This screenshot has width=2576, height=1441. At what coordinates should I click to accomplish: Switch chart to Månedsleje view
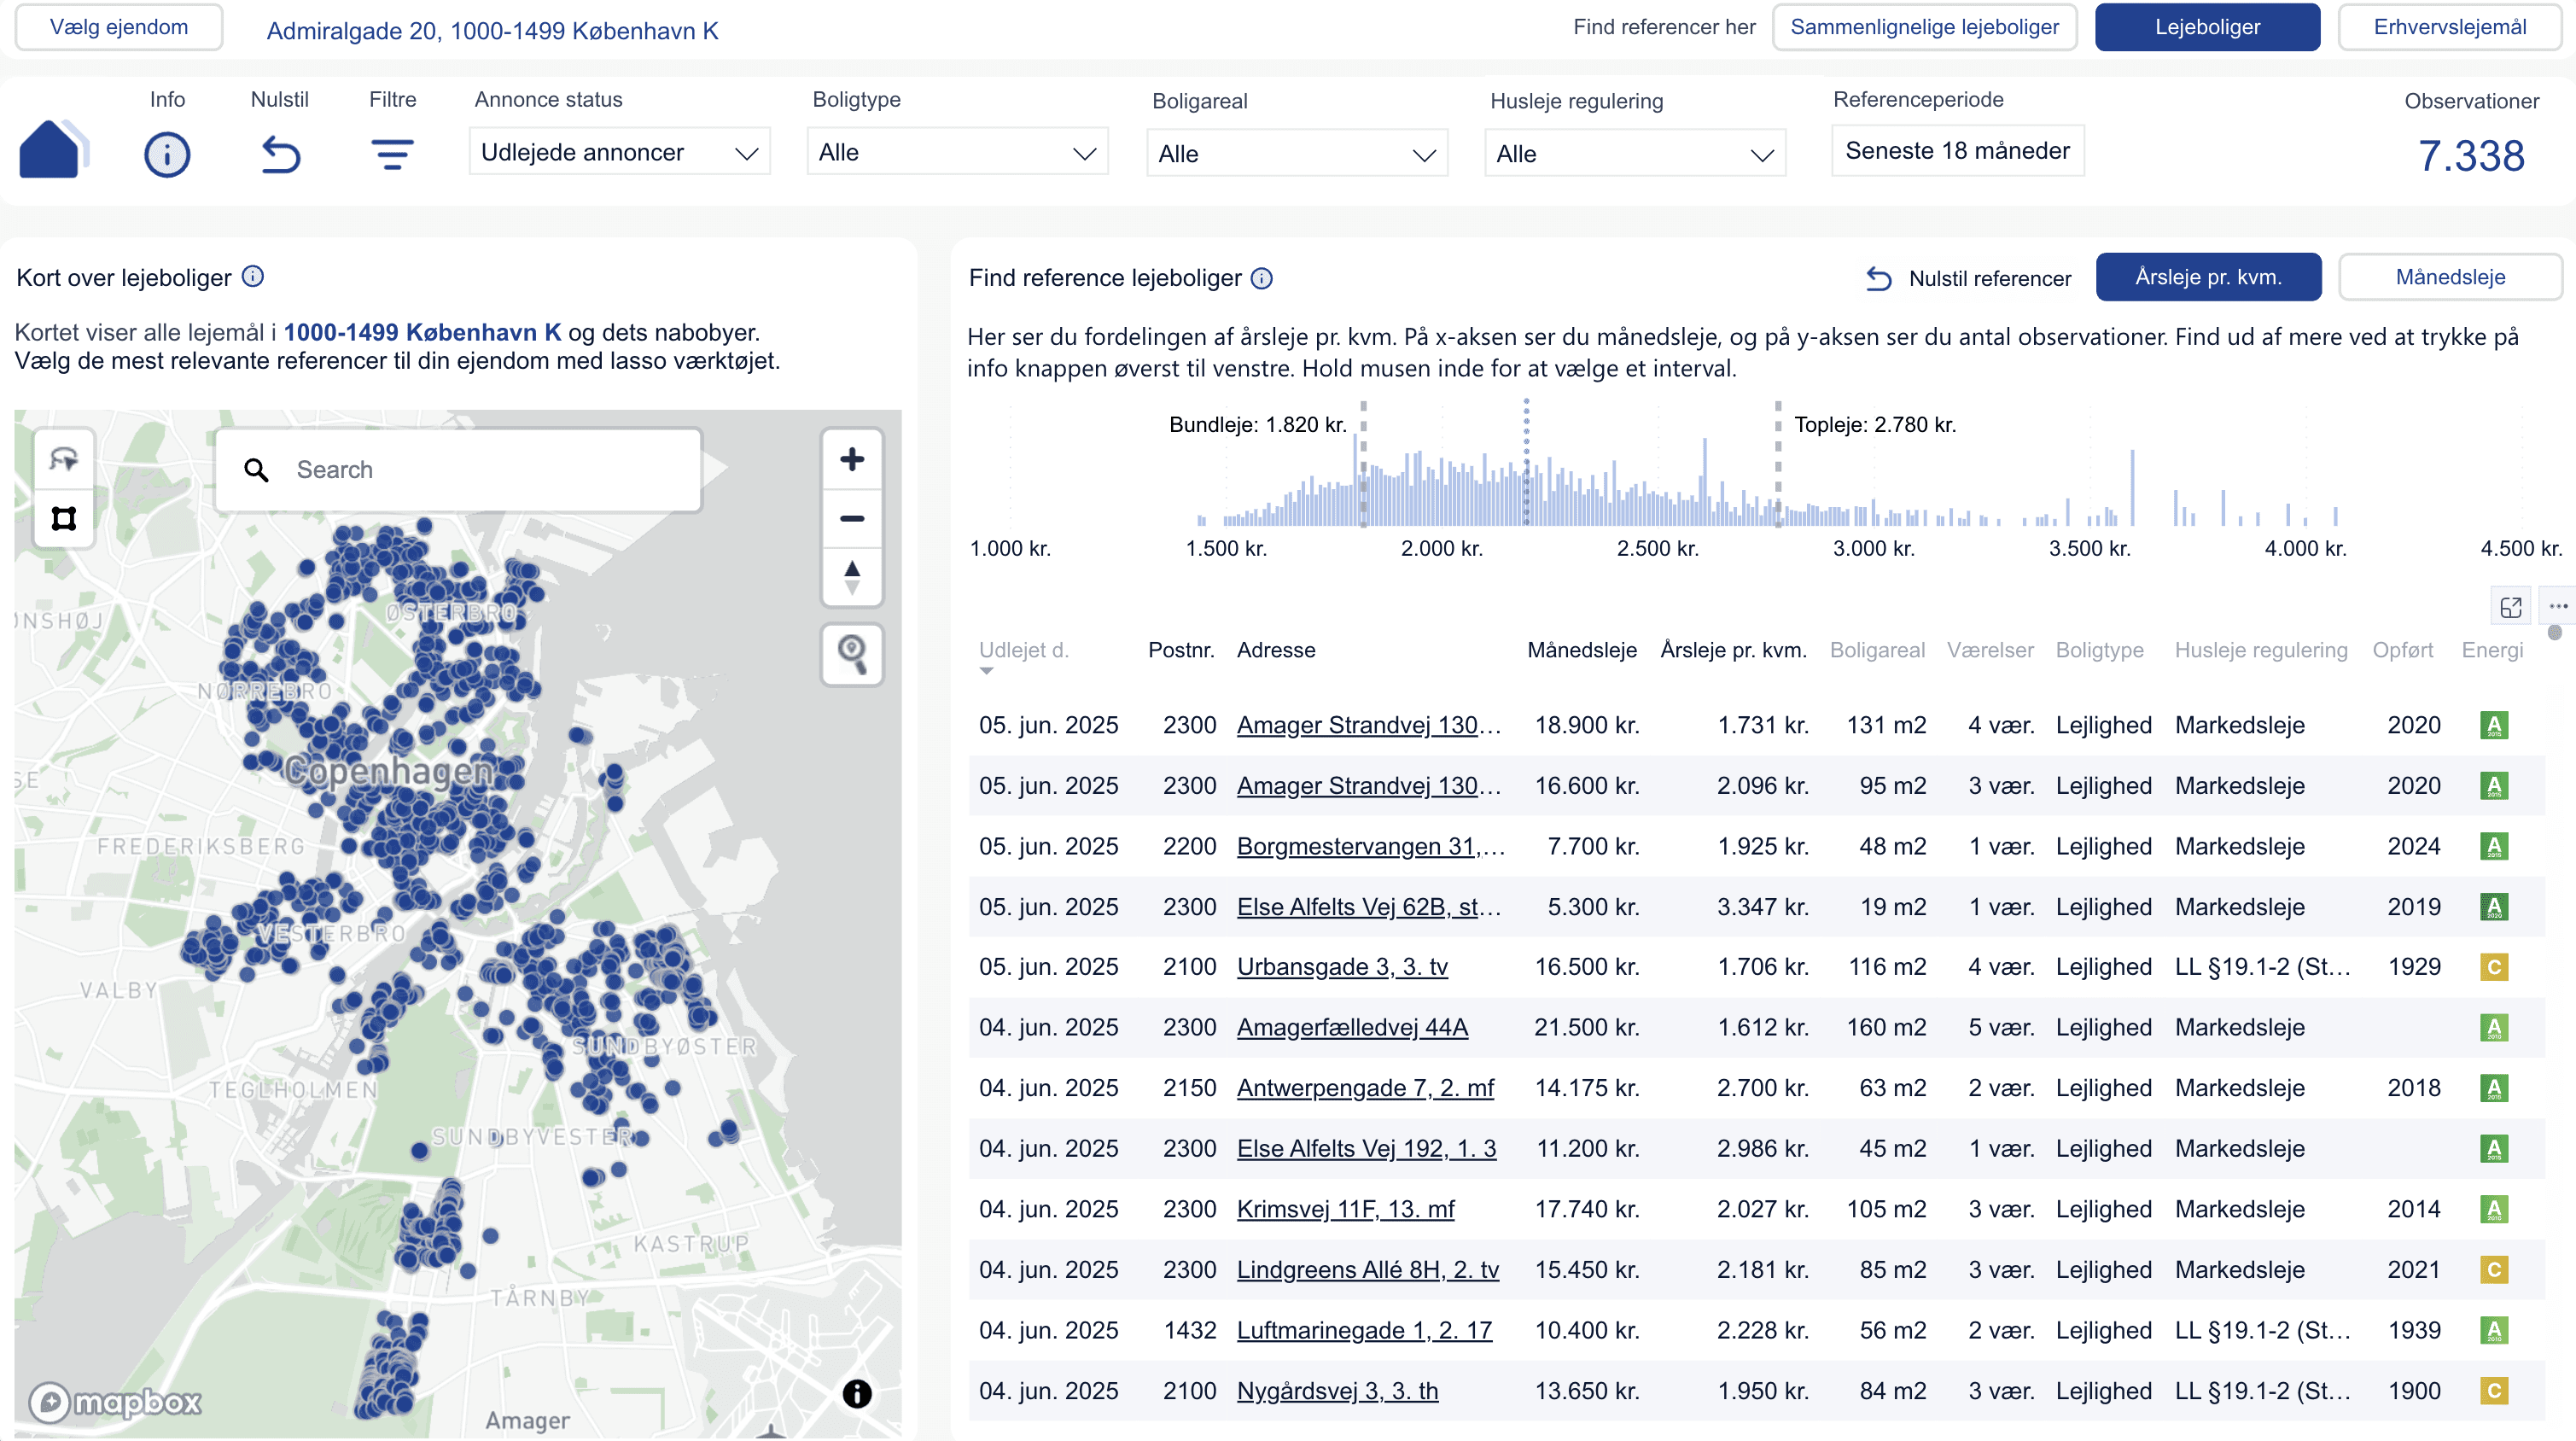tap(2449, 277)
